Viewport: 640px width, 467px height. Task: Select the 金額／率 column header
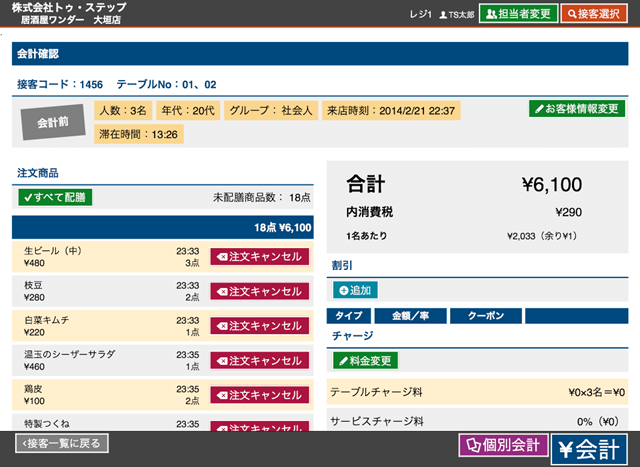point(415,316)
